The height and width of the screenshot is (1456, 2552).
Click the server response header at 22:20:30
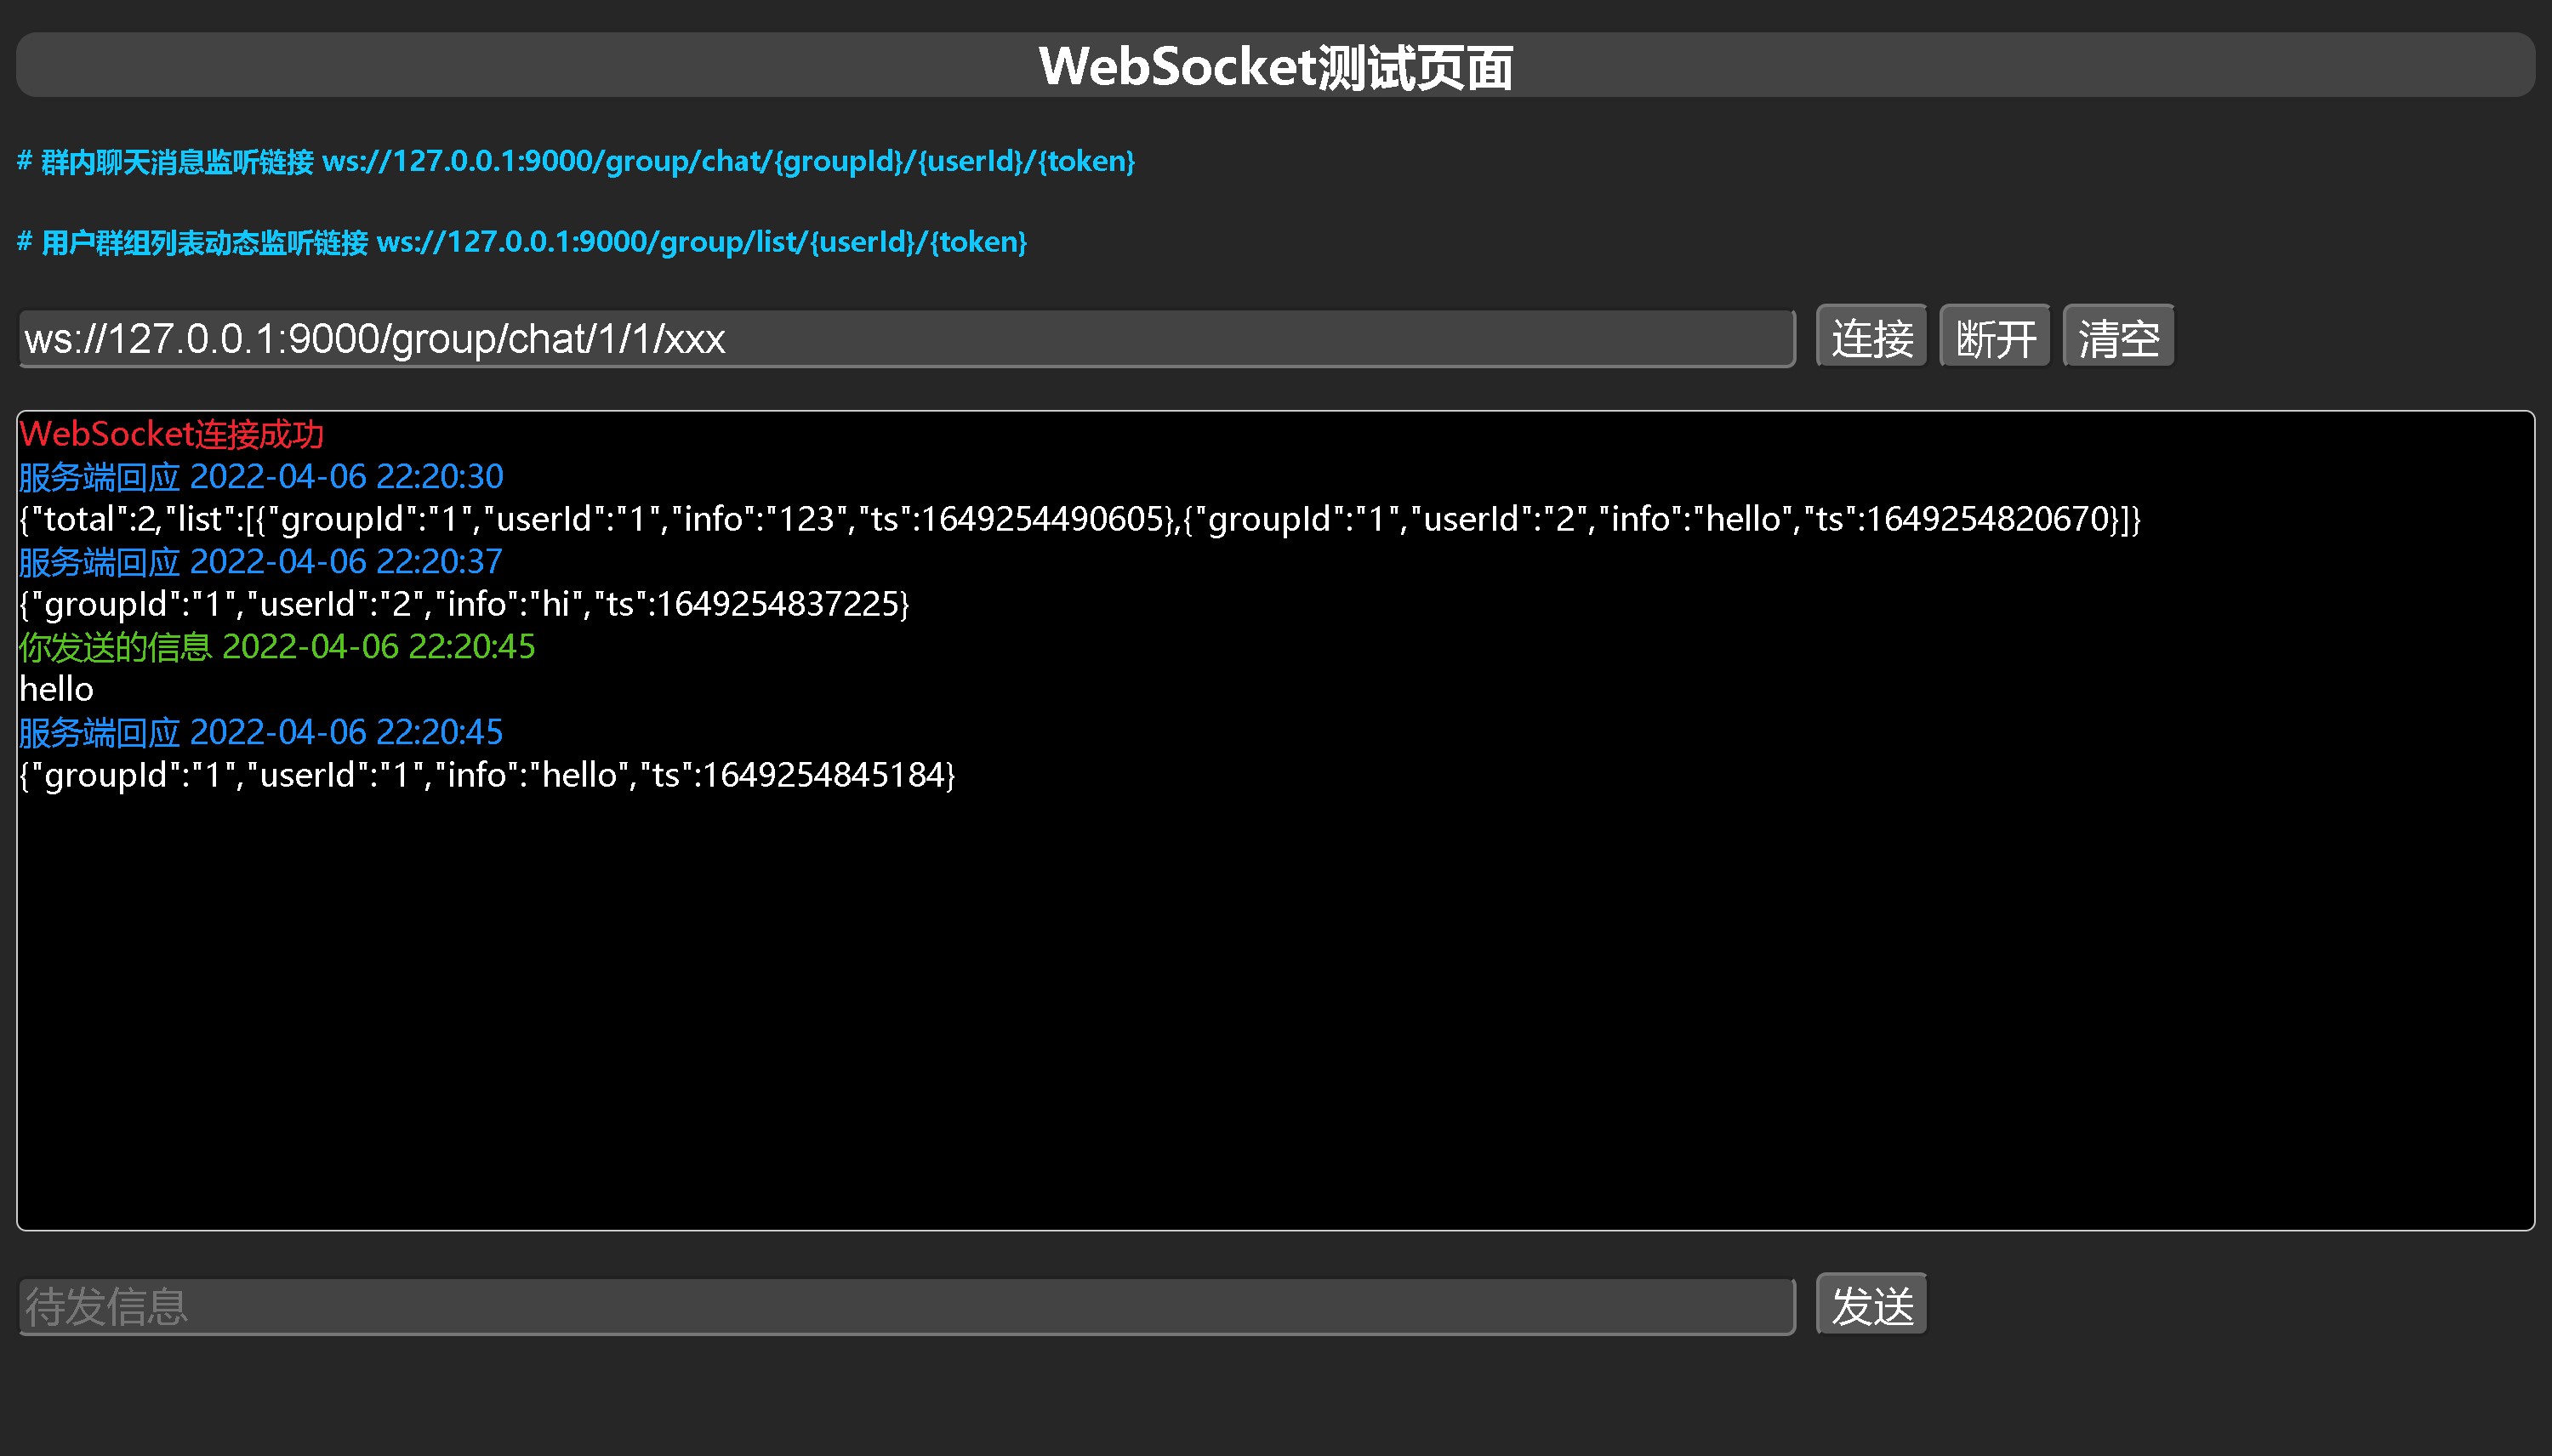(x=261, y=477)
